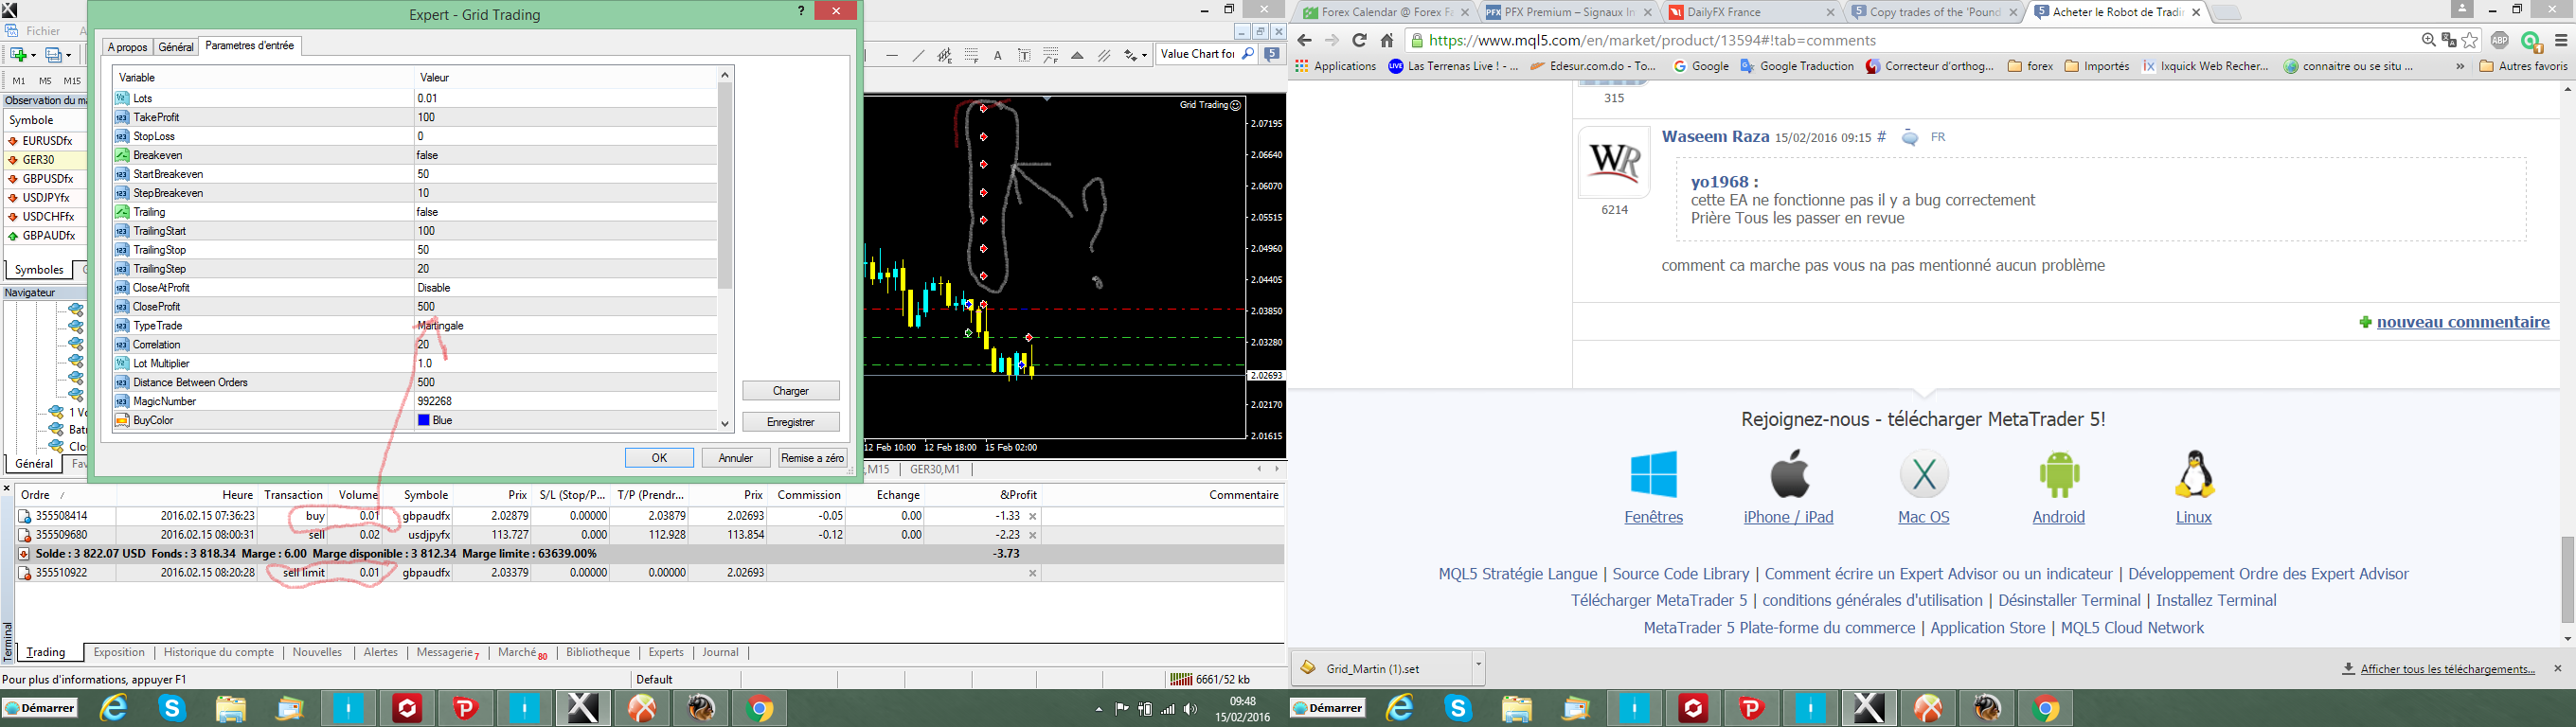Screen dimensions: 2576x727
Task: Show hidden system tray icons arrow
Action: [1099, 709]
